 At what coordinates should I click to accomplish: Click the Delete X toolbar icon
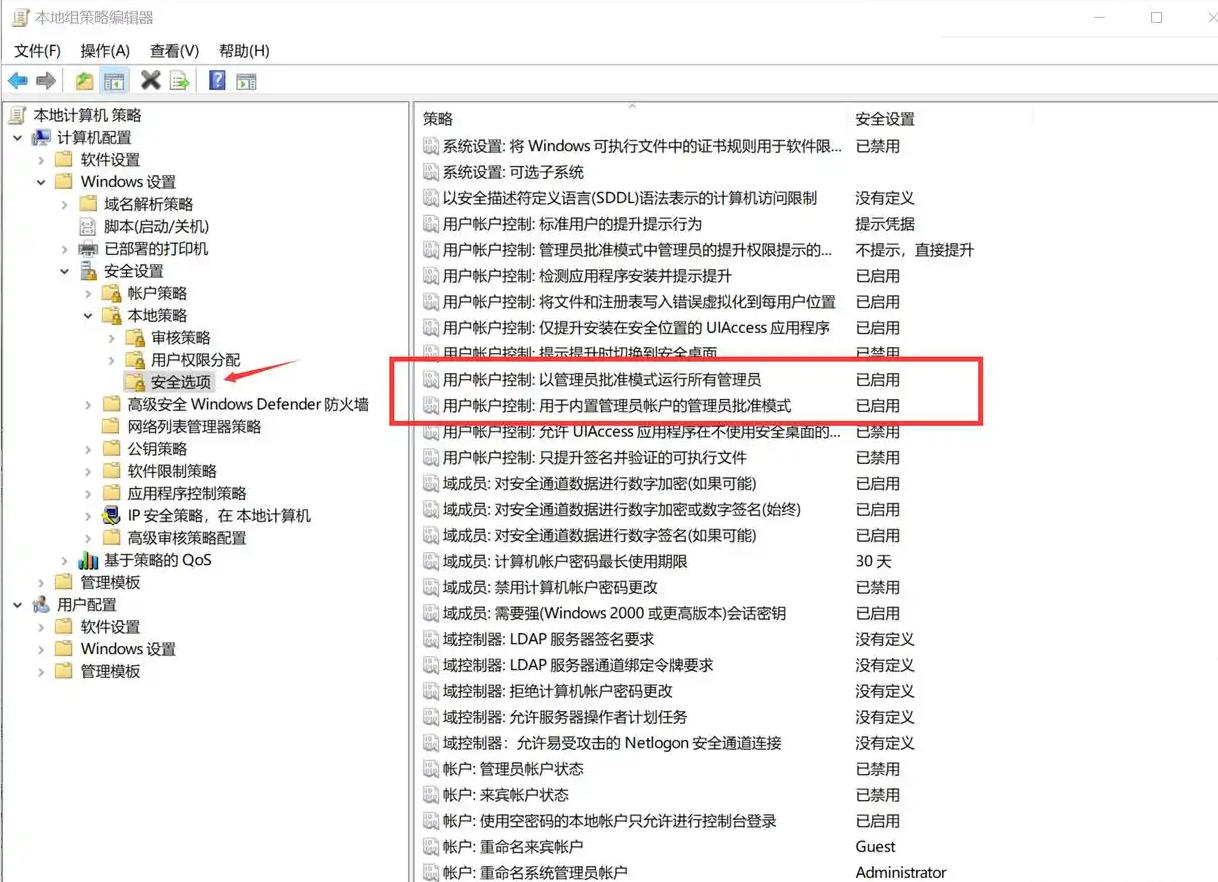[151, 81]
